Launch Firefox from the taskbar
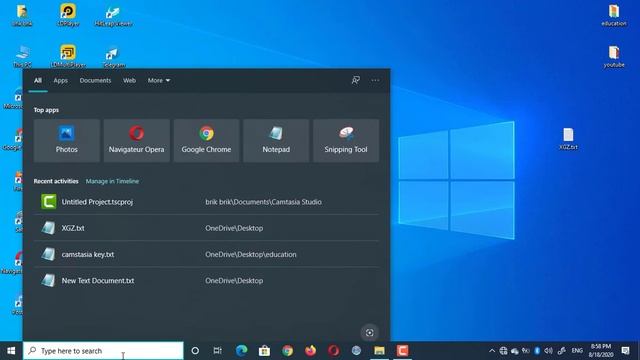640x360 pixels. (310, 351)
